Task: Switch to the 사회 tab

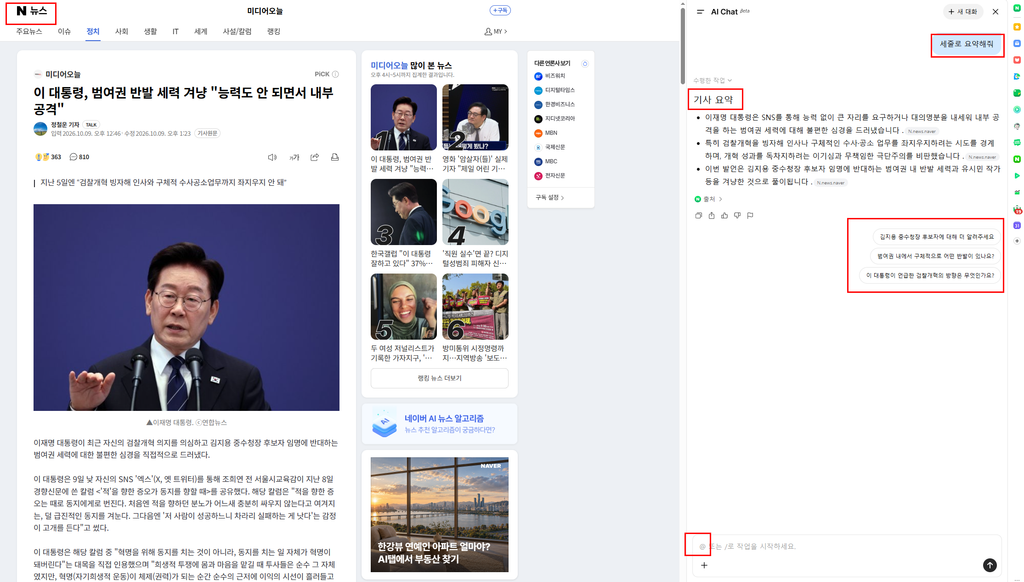Action: coord(121,31)
